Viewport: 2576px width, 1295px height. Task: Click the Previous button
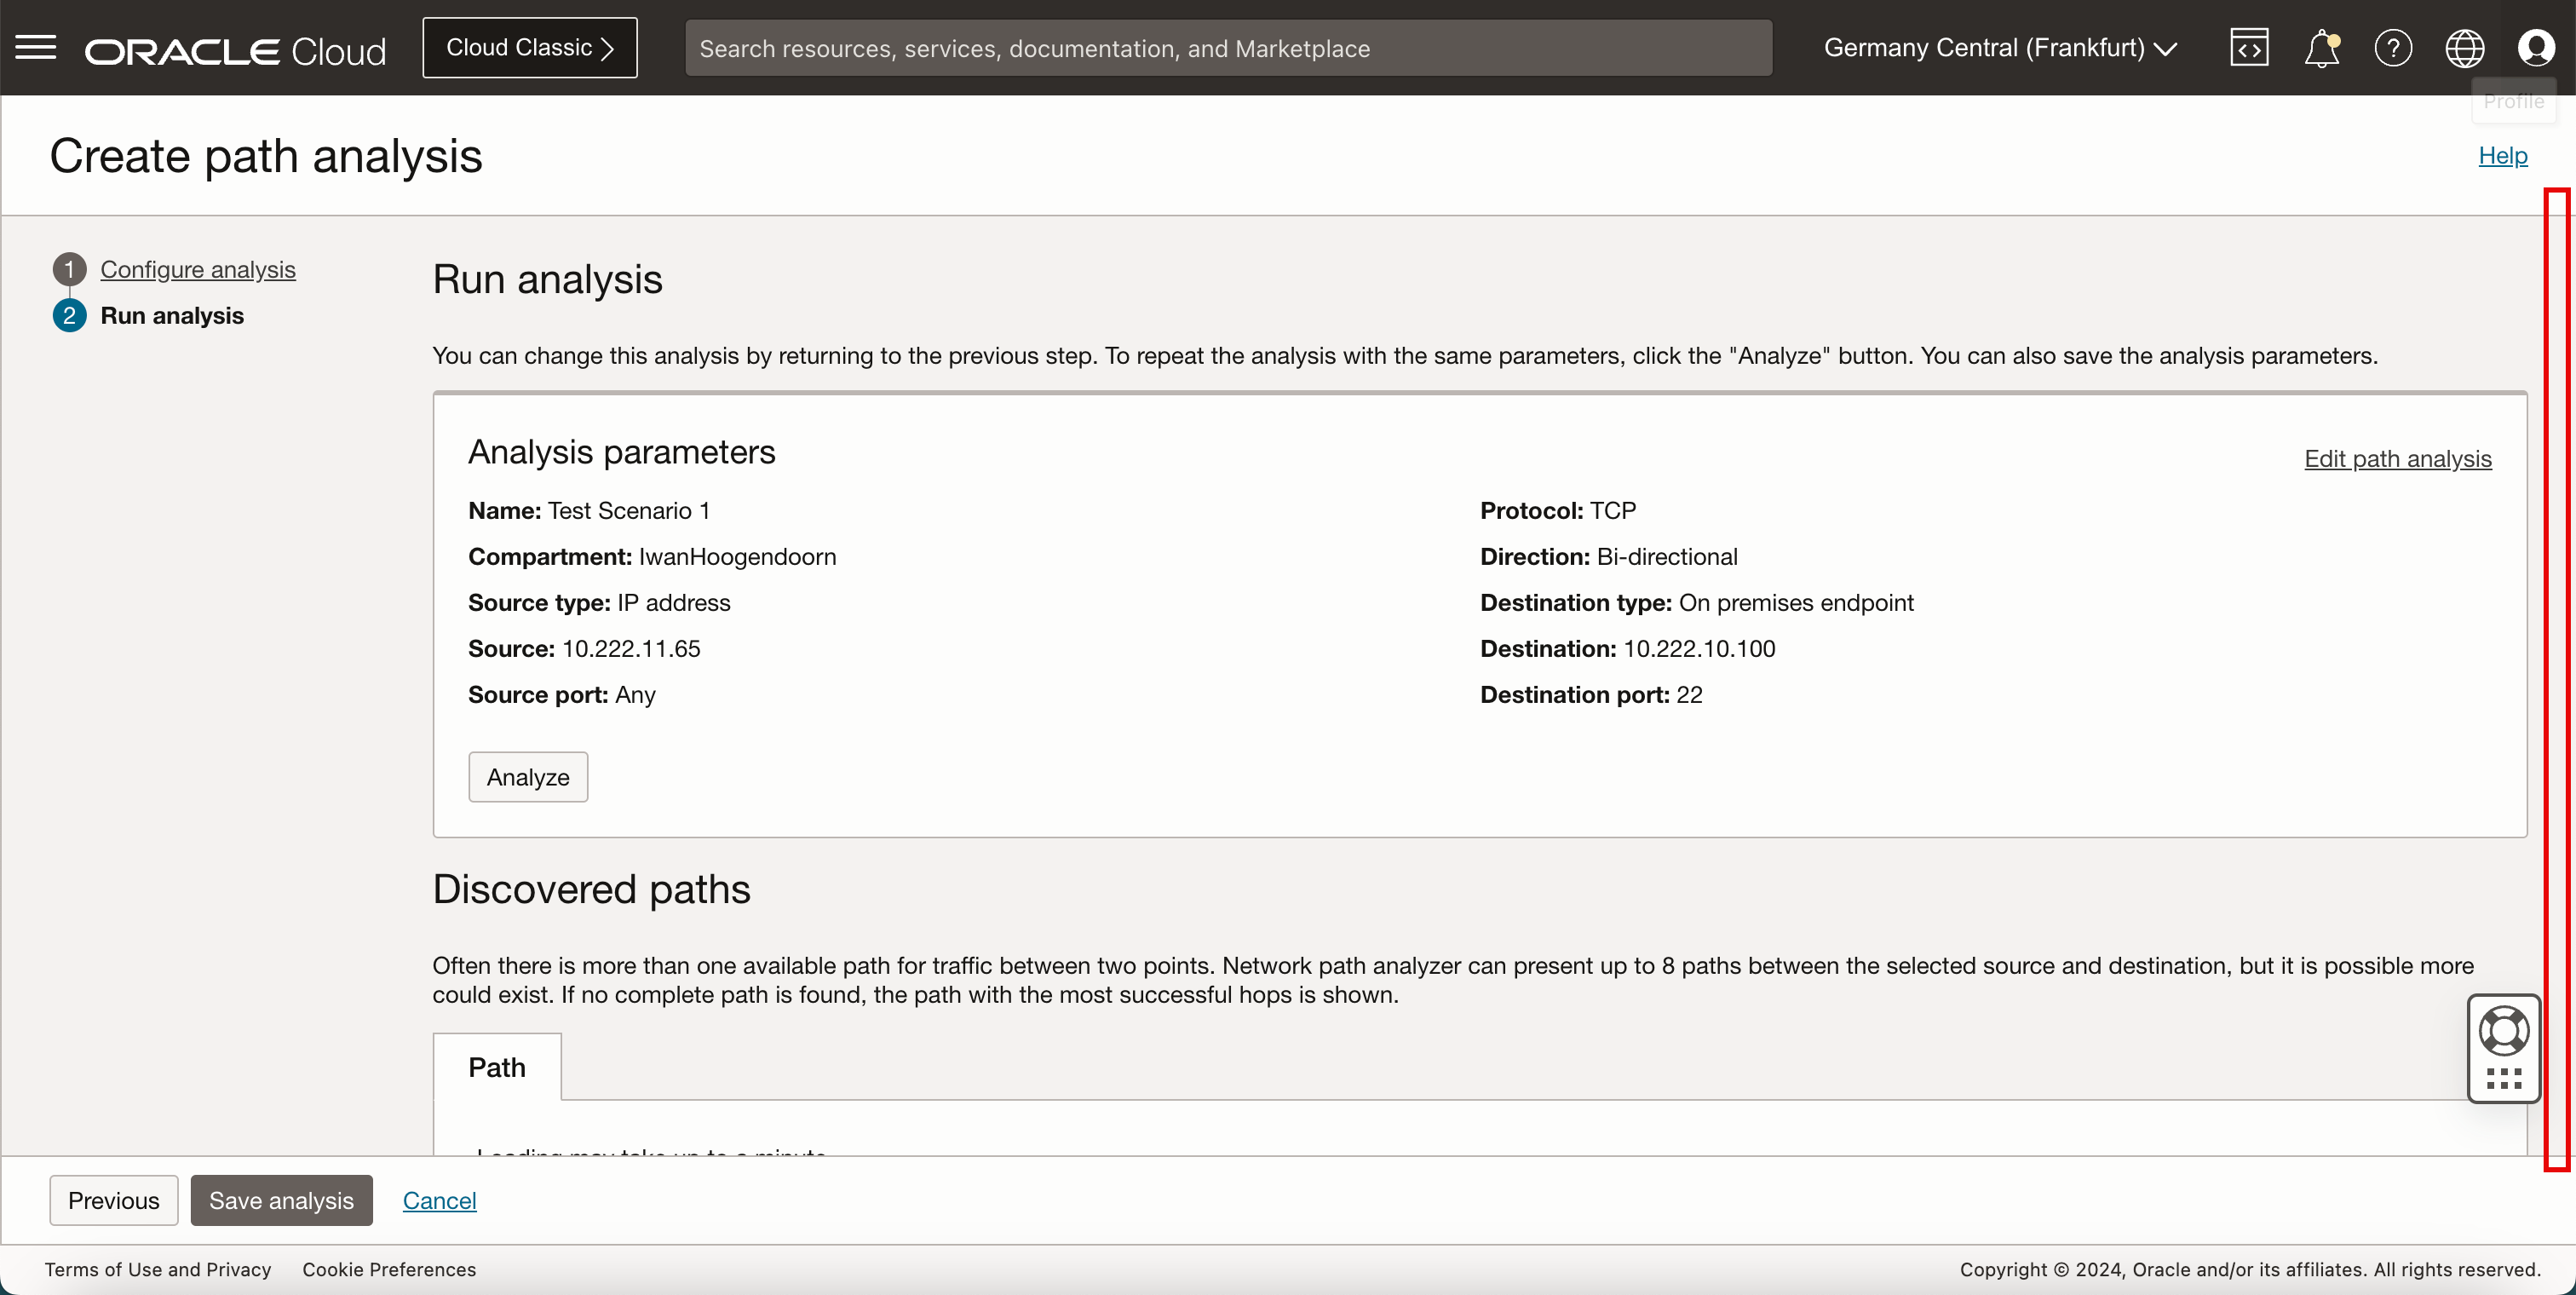click(x=113, y=1200)
